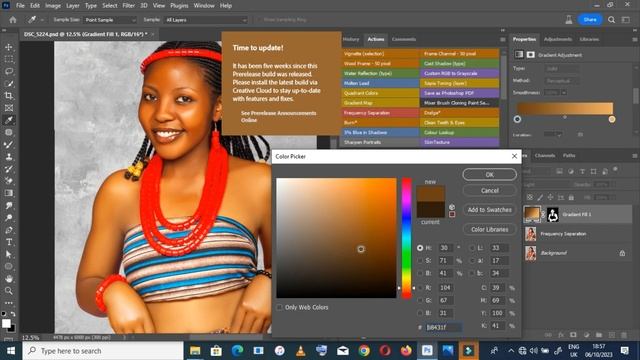Select the Frame tool

coord(9,108)
